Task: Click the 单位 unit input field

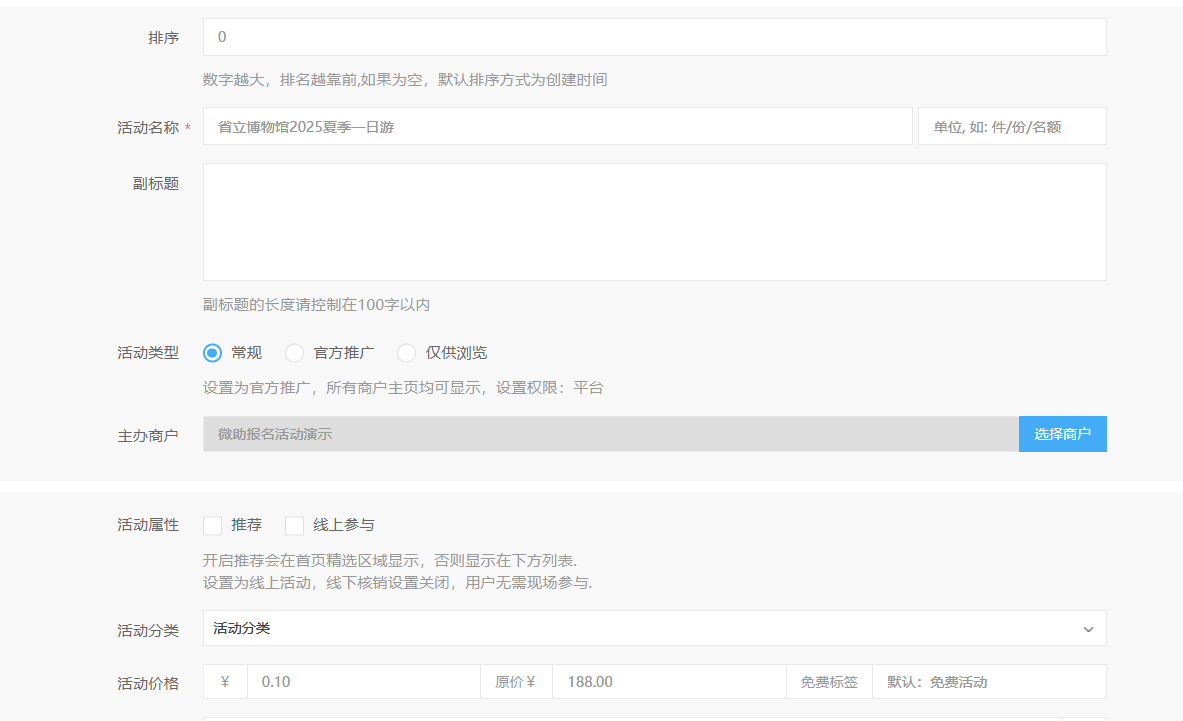Action: [x=1011, y=127]
